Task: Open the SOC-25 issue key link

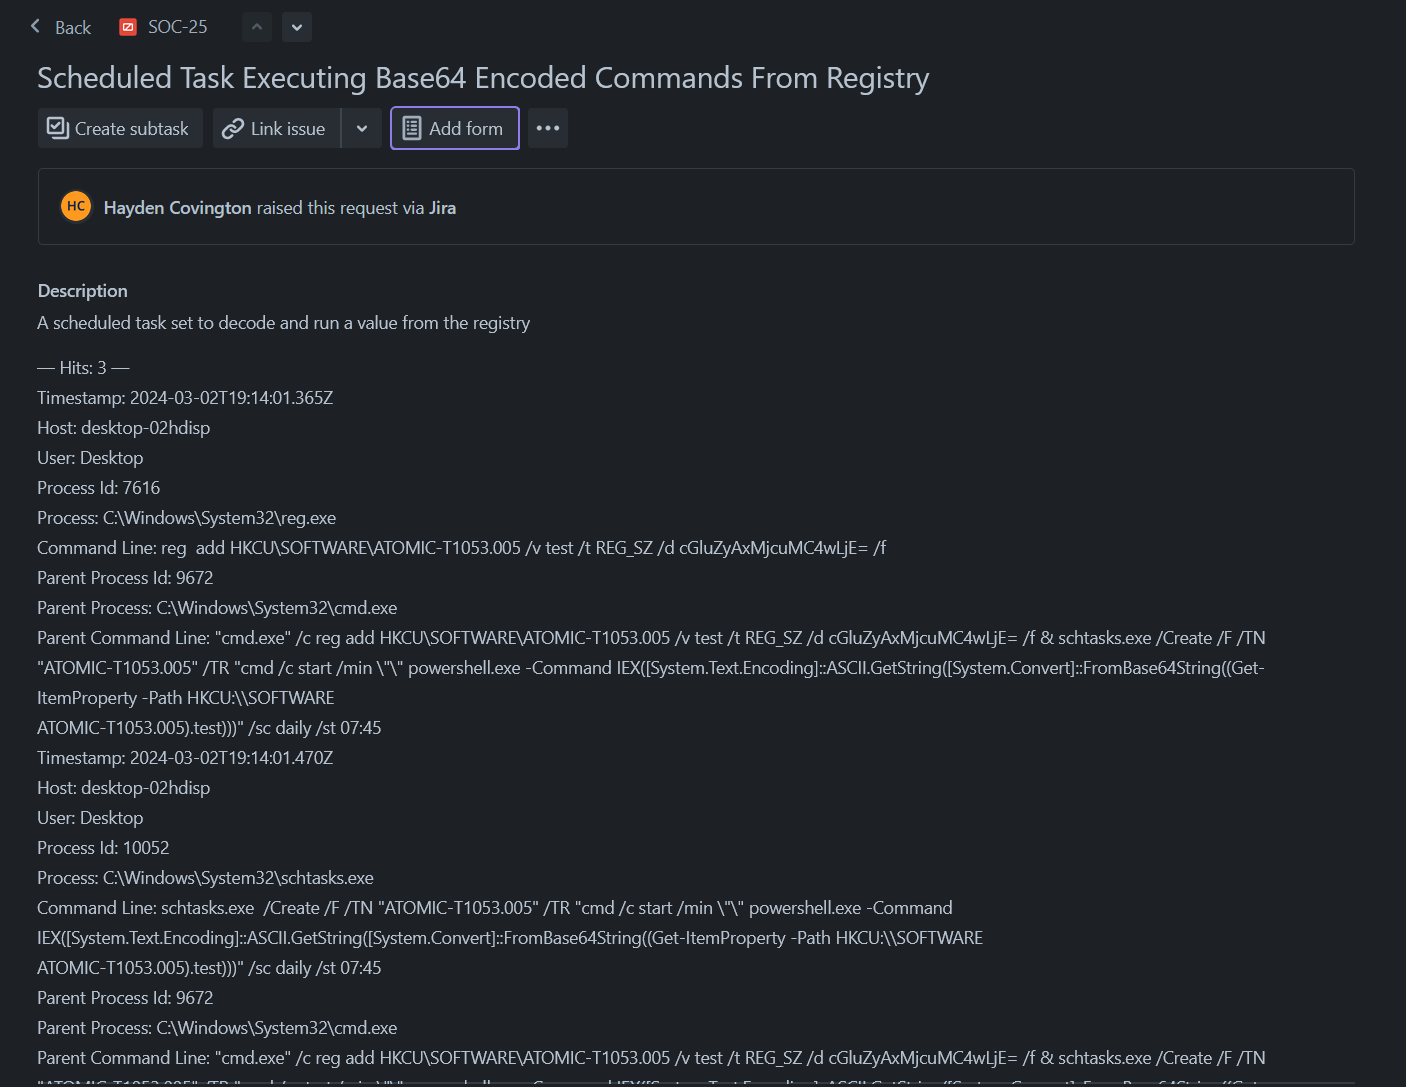Action: (x=178, y=27)
